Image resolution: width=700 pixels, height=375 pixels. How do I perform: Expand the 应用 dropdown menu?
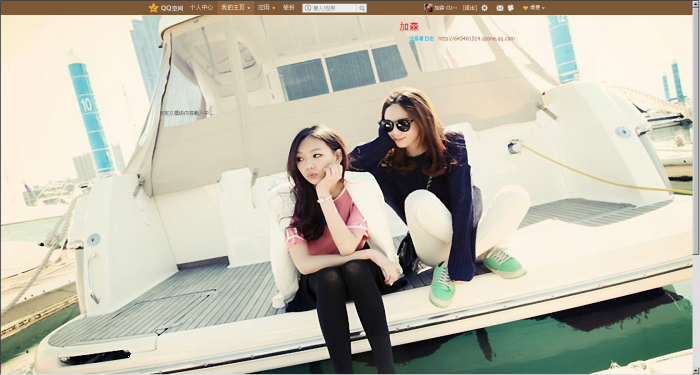click(266, 8)
